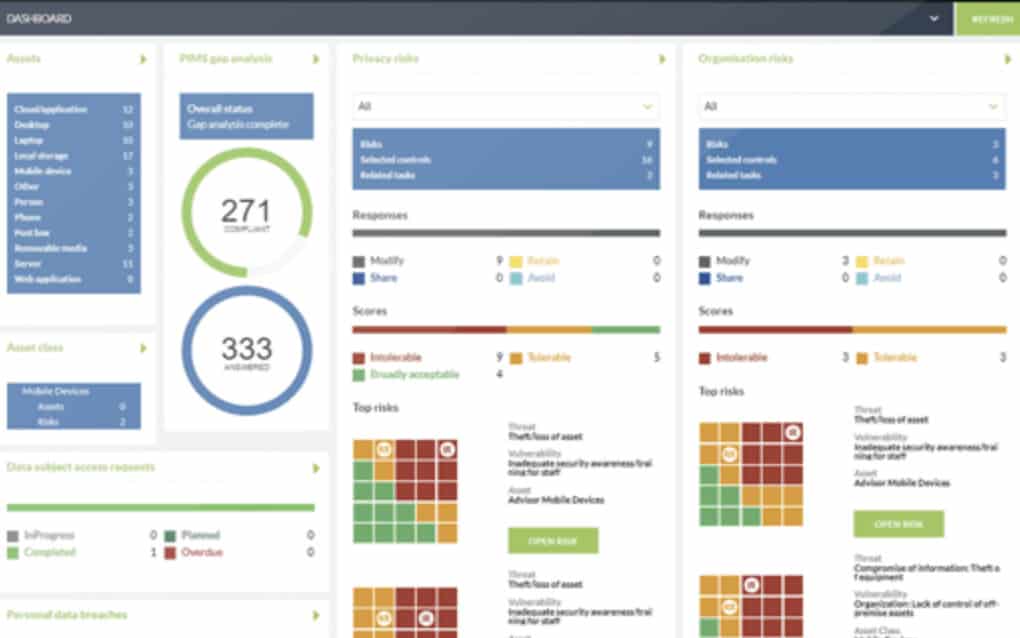The height and width of the screenshot is (638, 1020).
Task: Open the All filter dropdown in Privacy risks
Action: click(506, 106)
